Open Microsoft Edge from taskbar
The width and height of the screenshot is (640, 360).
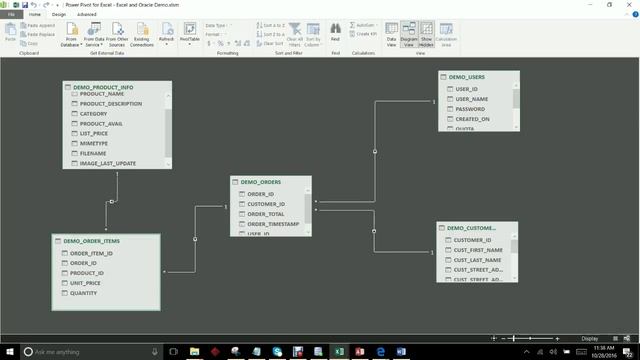click(x=380, y=351)
